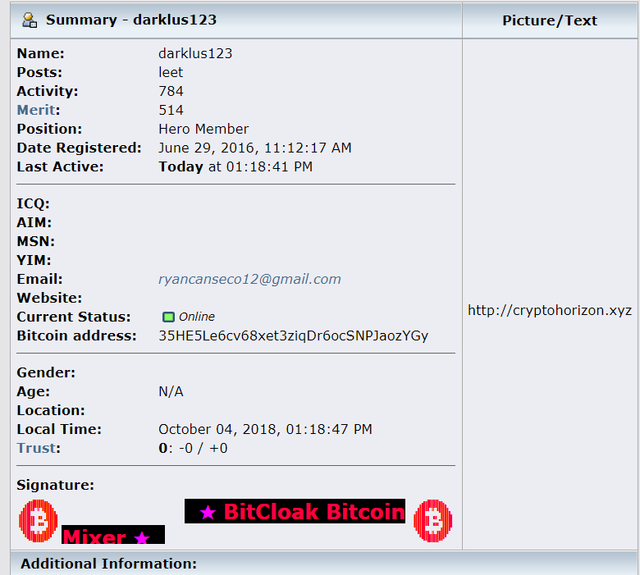
Task: Click the YIM label
Action: [34, 260]
